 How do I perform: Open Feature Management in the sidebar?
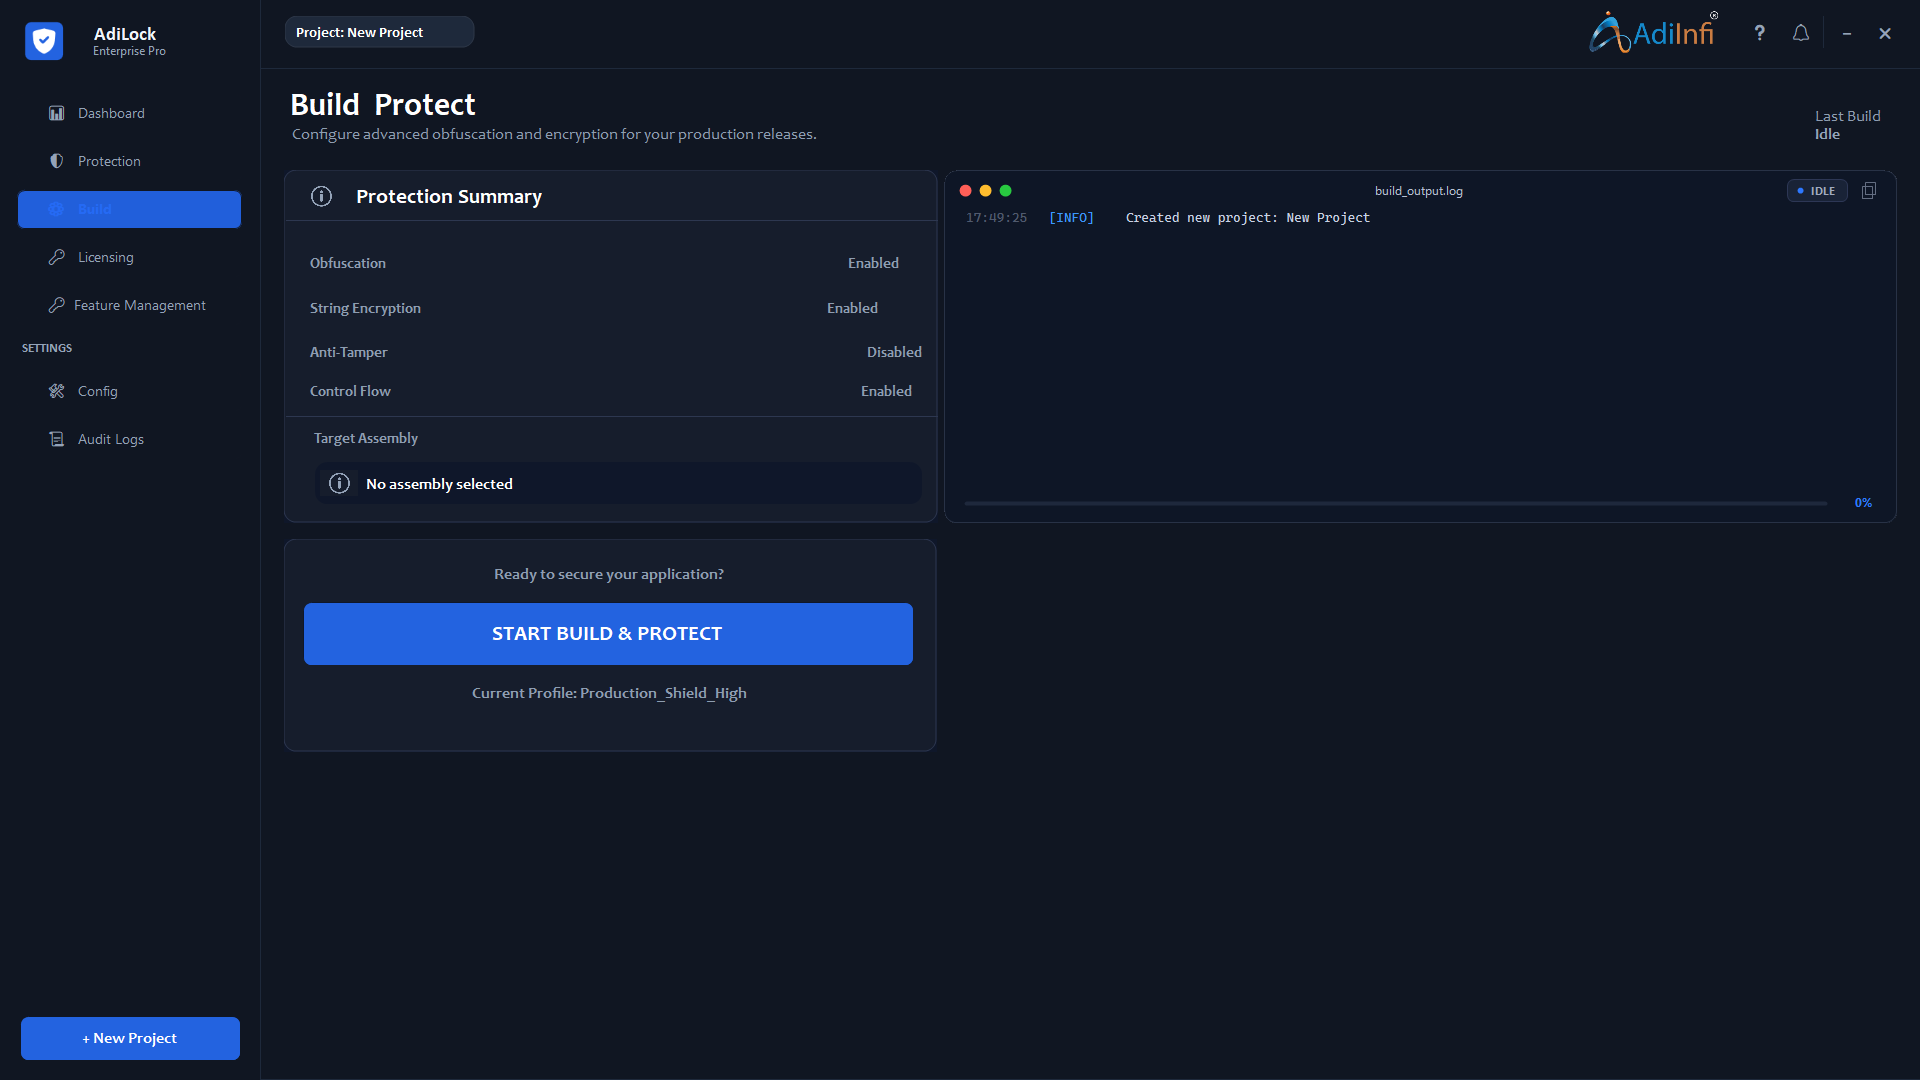tap(139, 305)
